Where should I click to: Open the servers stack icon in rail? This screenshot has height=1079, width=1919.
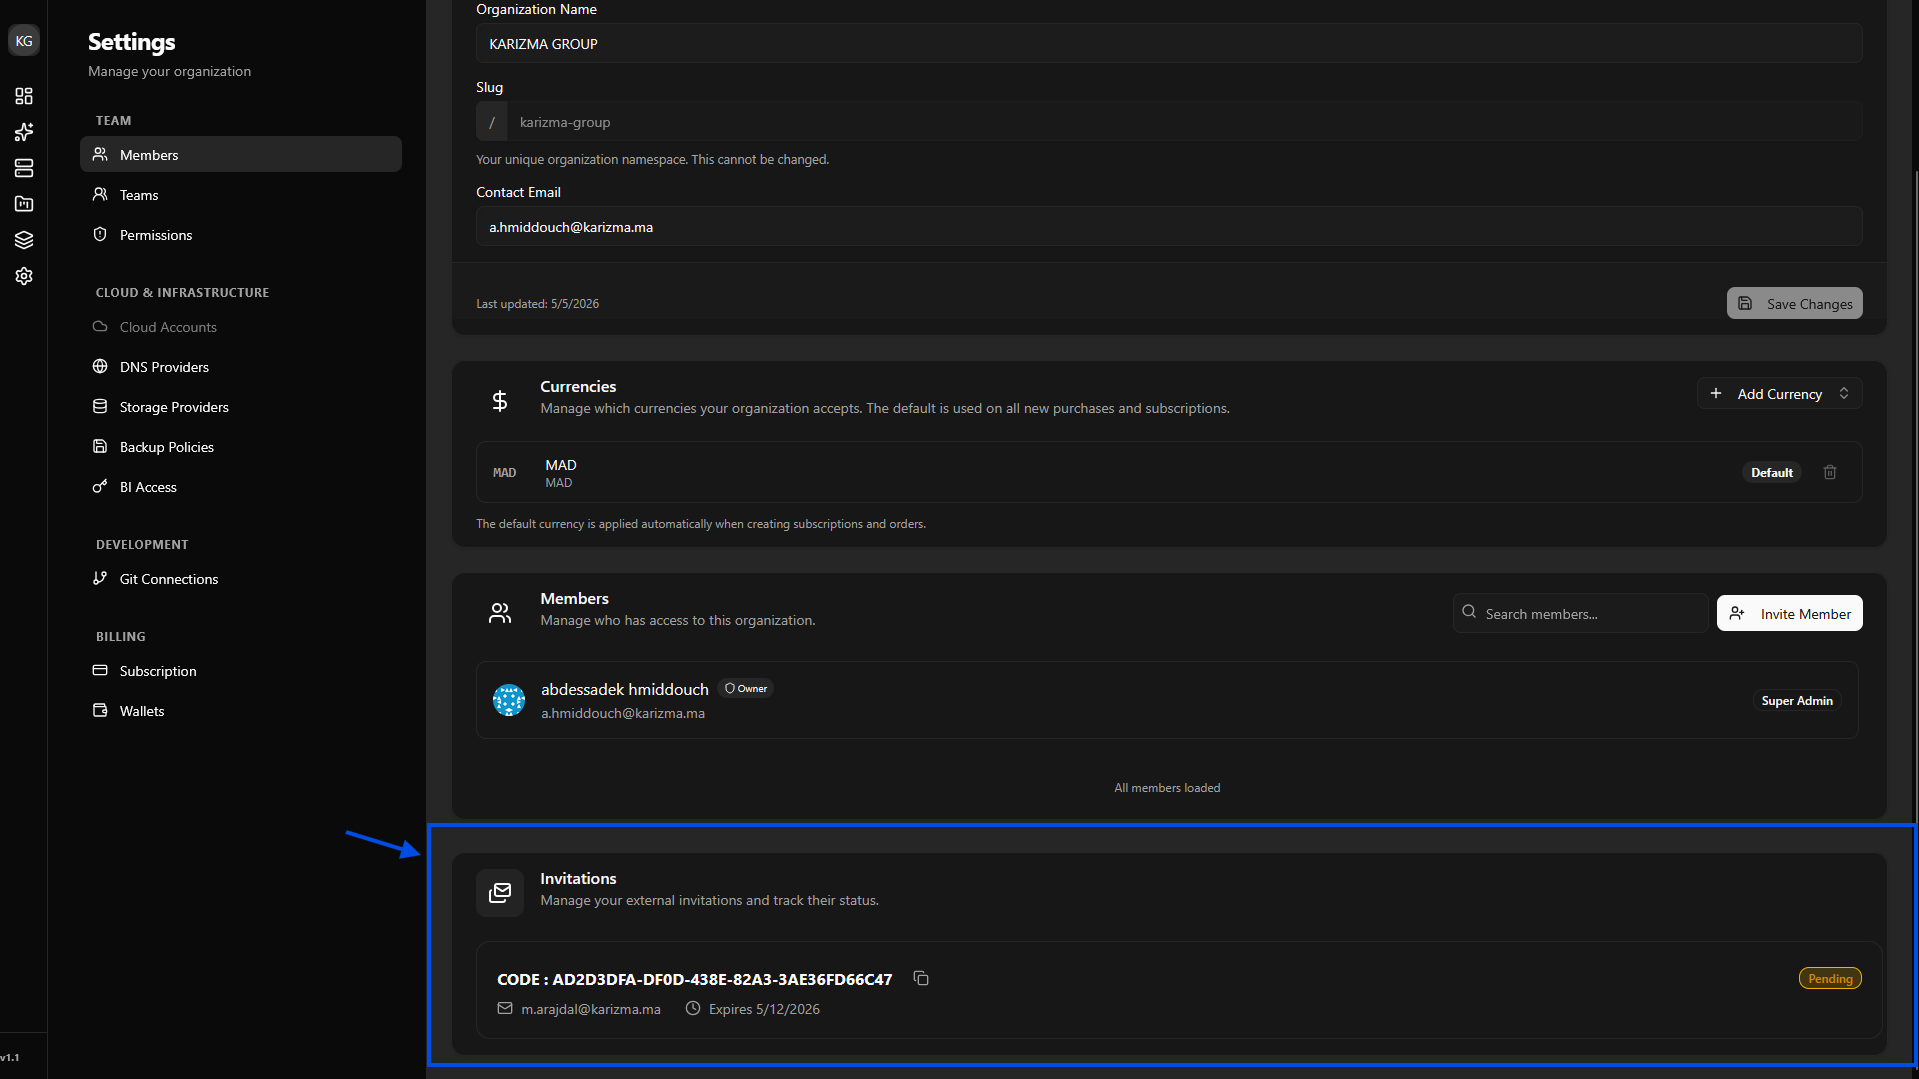(24, 168)
